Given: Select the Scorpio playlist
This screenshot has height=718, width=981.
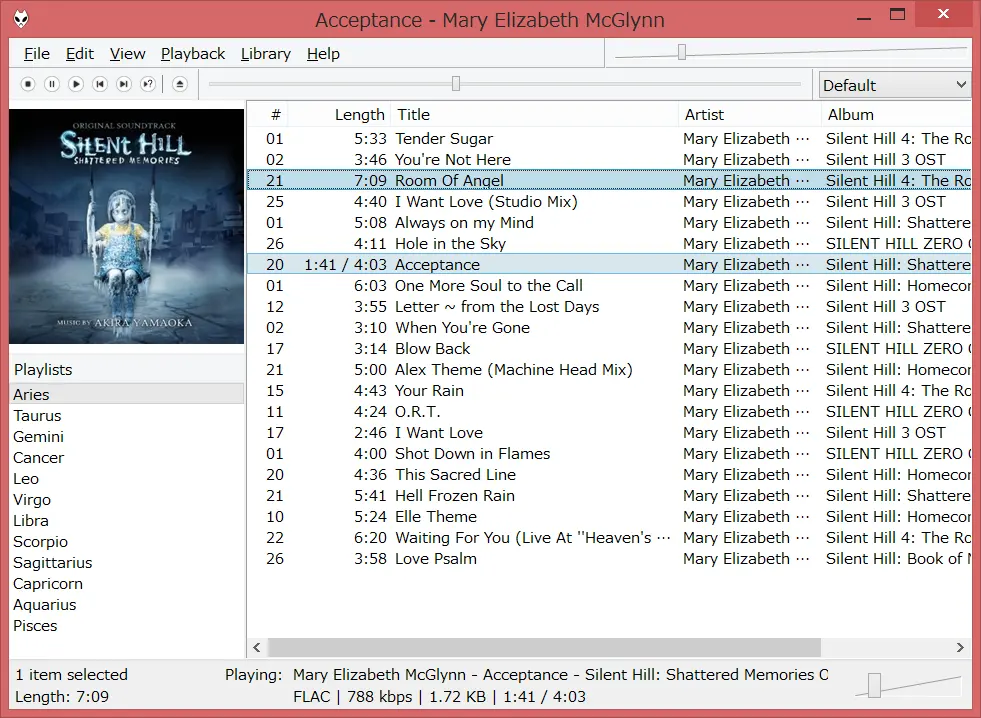Looking at the screenshot, I should coord(127,542).
